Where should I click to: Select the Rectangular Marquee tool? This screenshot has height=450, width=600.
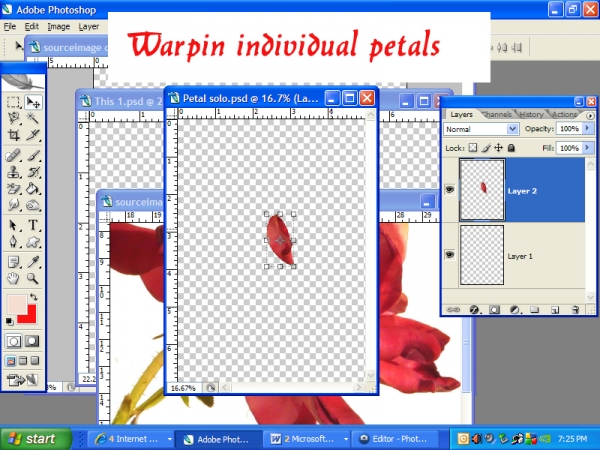point(13,102)
